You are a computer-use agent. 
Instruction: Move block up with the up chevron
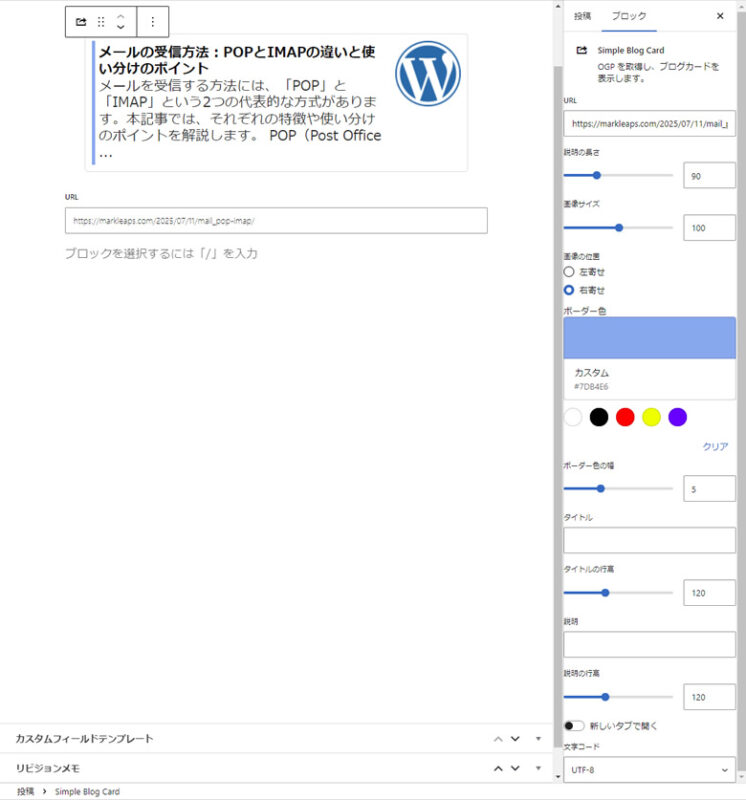[x=121, y=15]
